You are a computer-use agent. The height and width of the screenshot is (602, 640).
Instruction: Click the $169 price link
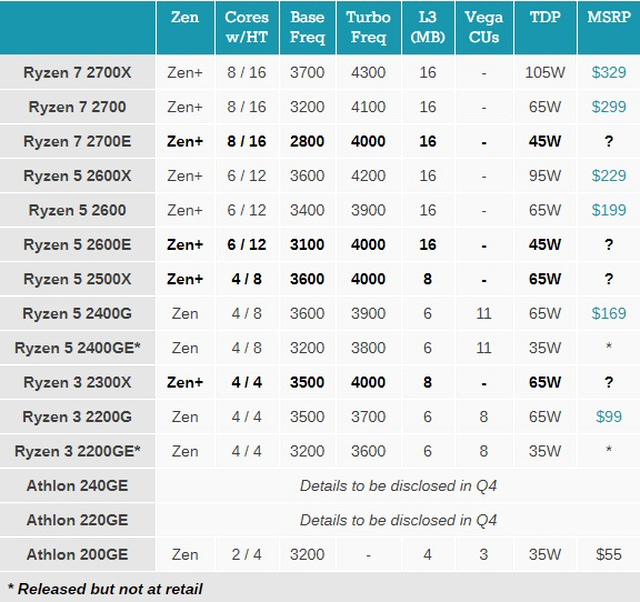609,313
